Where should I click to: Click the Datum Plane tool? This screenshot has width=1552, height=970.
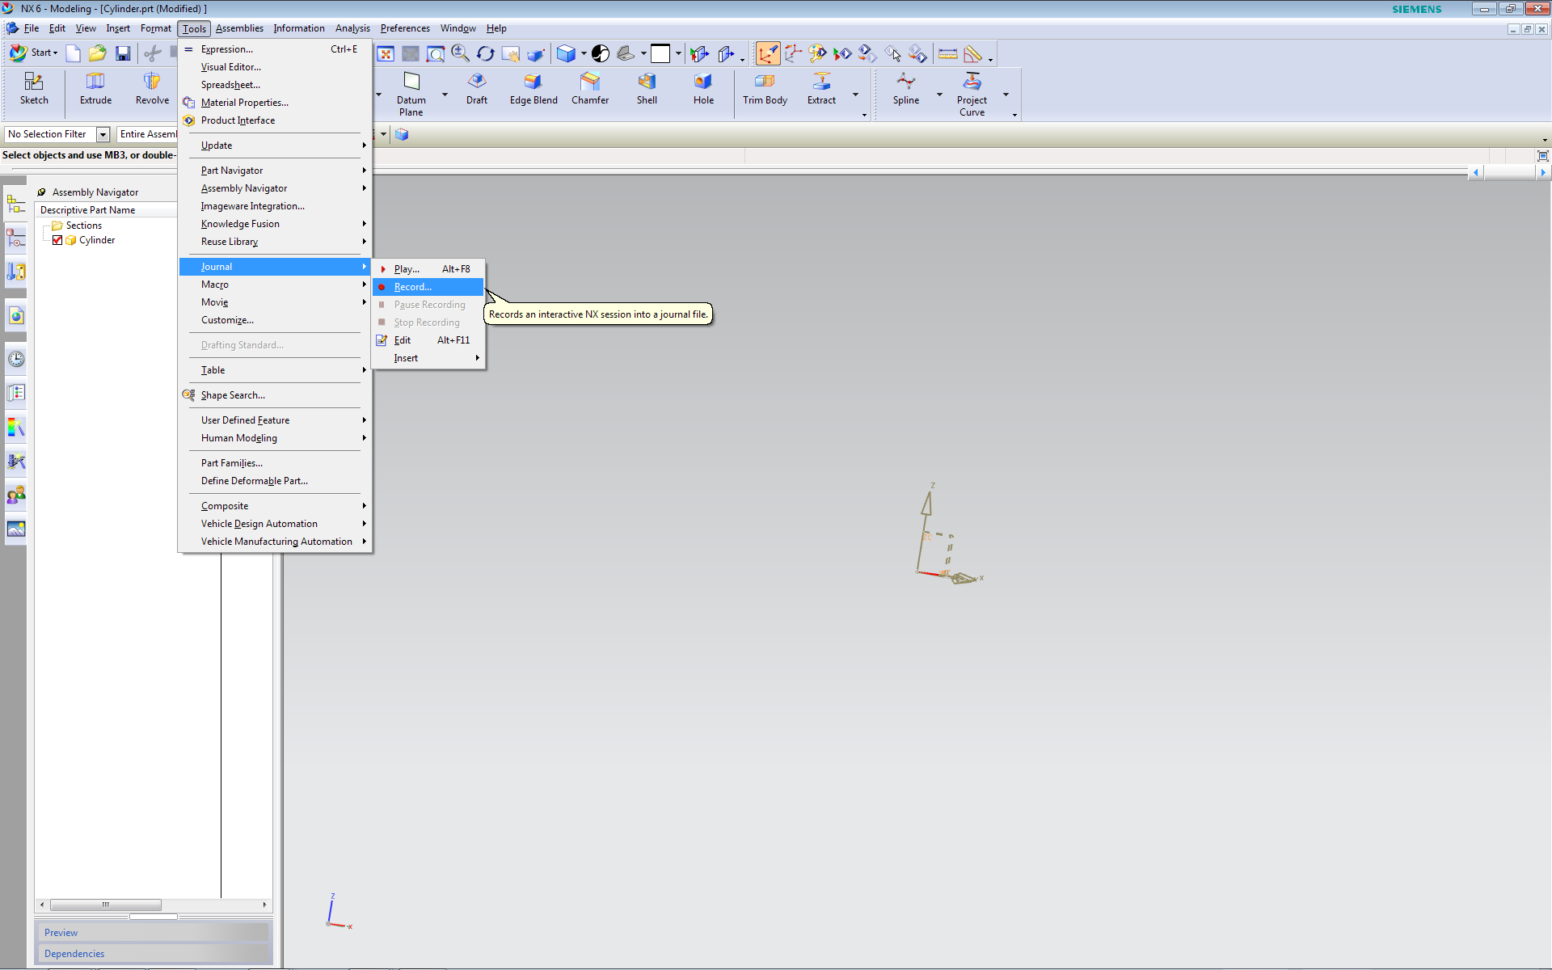(x=411, y=94)
